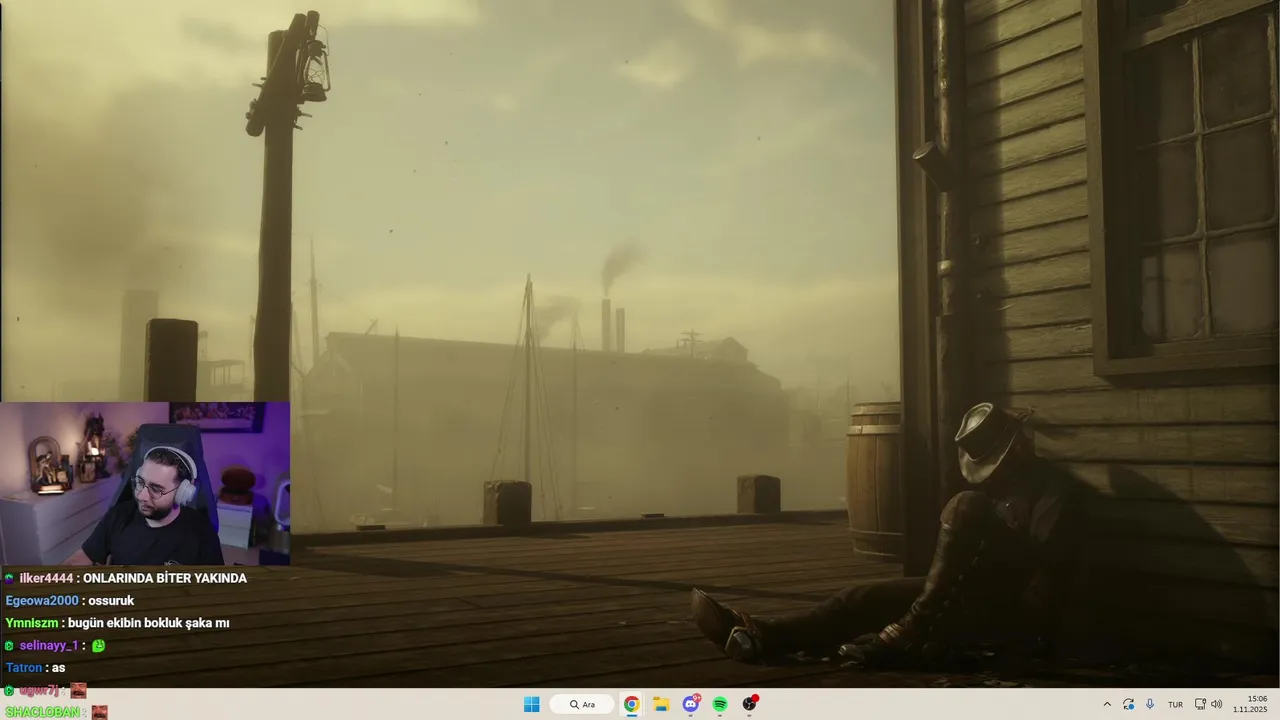Click the streamer webcam overlay
The height and width of the screenshot is (720, 1280).
(145, 484)
